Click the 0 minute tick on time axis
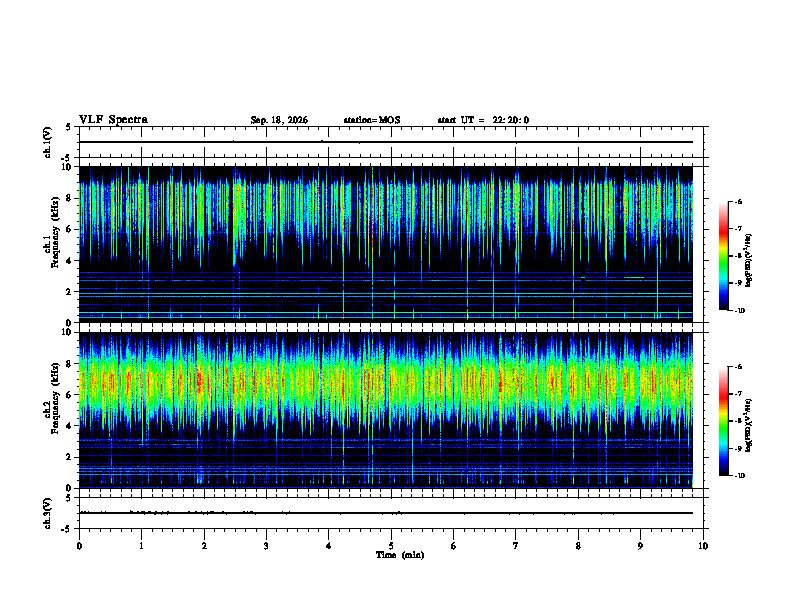 (79, 546)
